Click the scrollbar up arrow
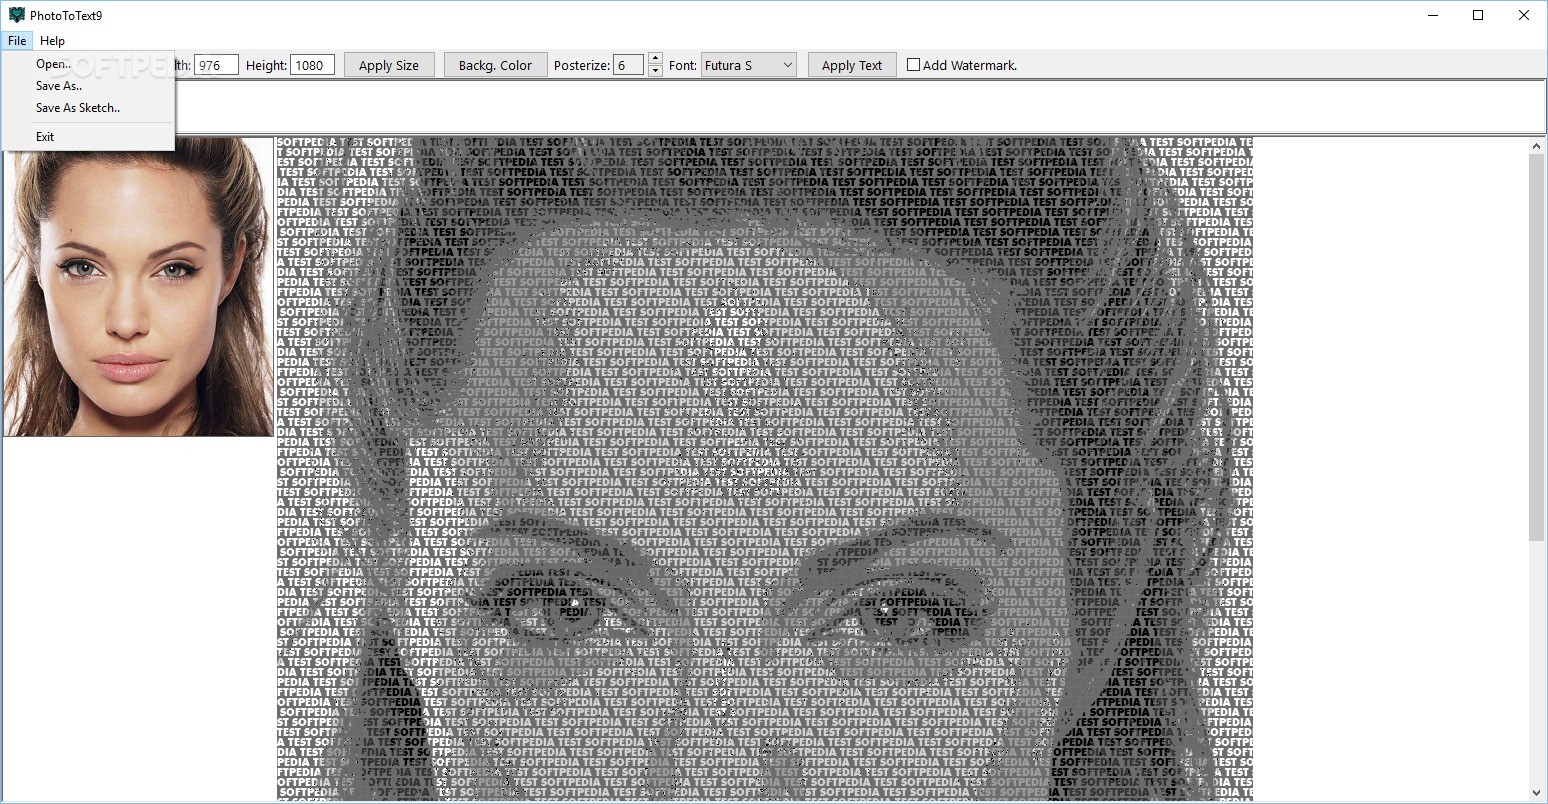Screen dimensions: 1548x804 point(1537,146)
